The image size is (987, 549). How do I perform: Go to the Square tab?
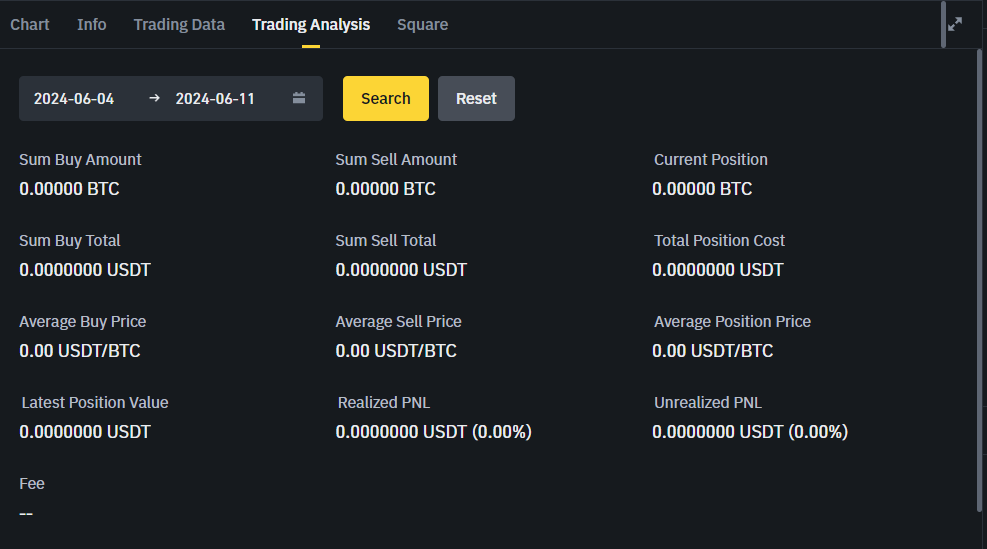tap(422, 25)
